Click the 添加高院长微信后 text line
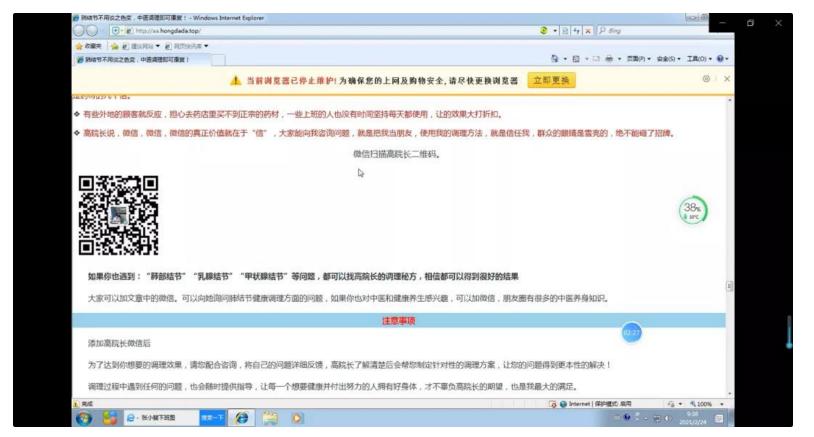Viewport: 814px width, 437px height. click(x=119, y=343)
